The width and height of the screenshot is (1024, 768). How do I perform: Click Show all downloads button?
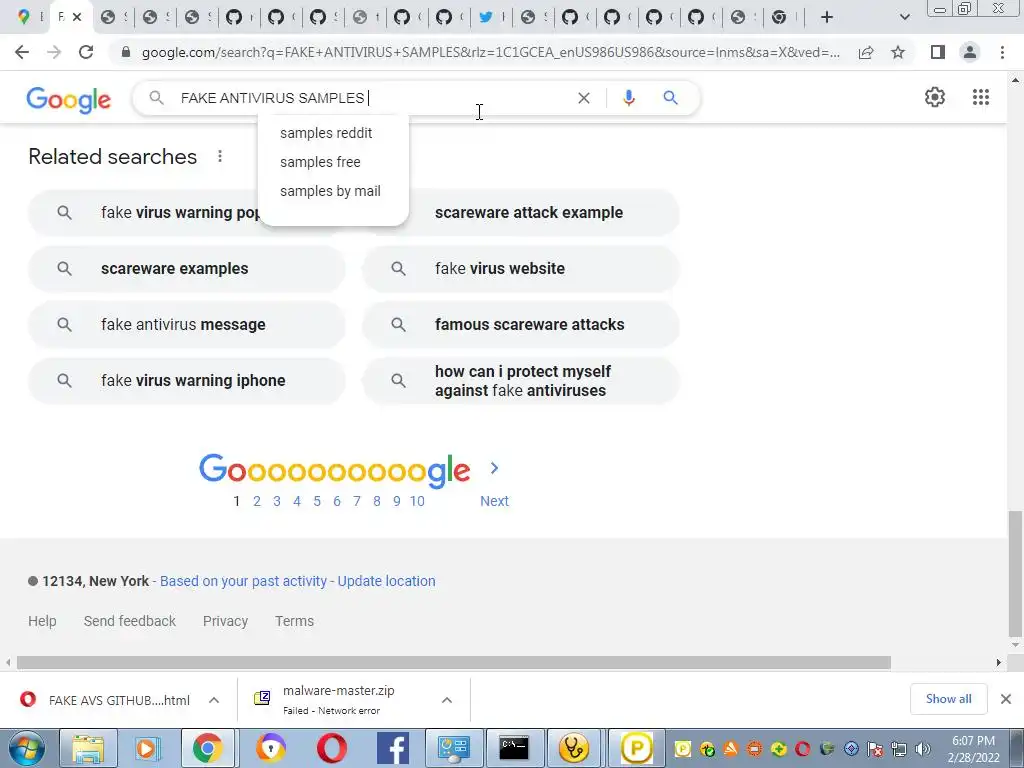coord(948,699)
